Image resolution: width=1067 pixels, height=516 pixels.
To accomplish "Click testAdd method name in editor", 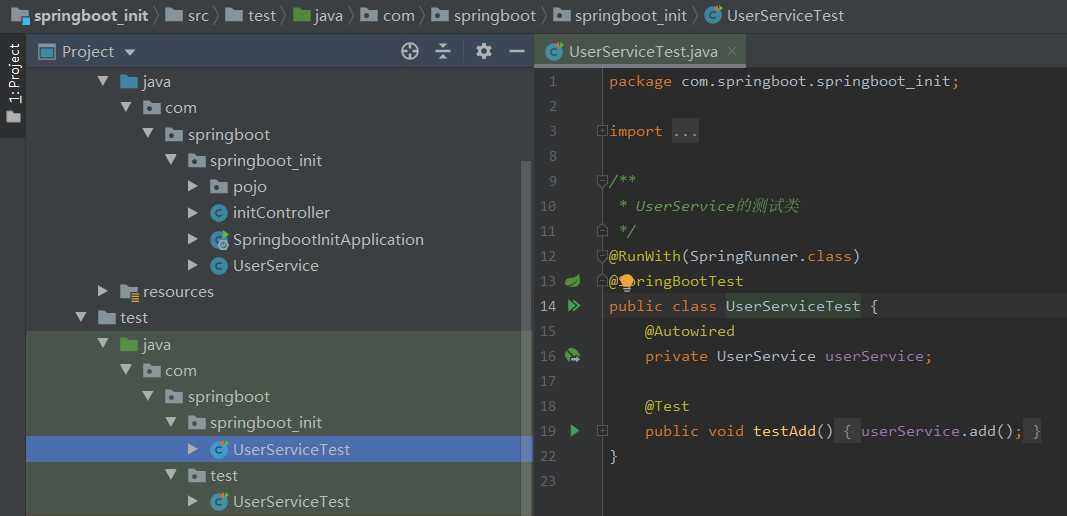I will pyautogui.click(x=784, y=431).
